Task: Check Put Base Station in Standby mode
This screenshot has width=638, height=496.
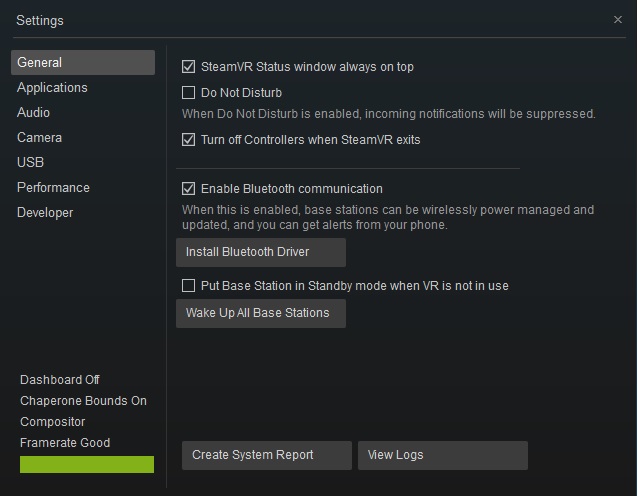Action: coord(188,286)
